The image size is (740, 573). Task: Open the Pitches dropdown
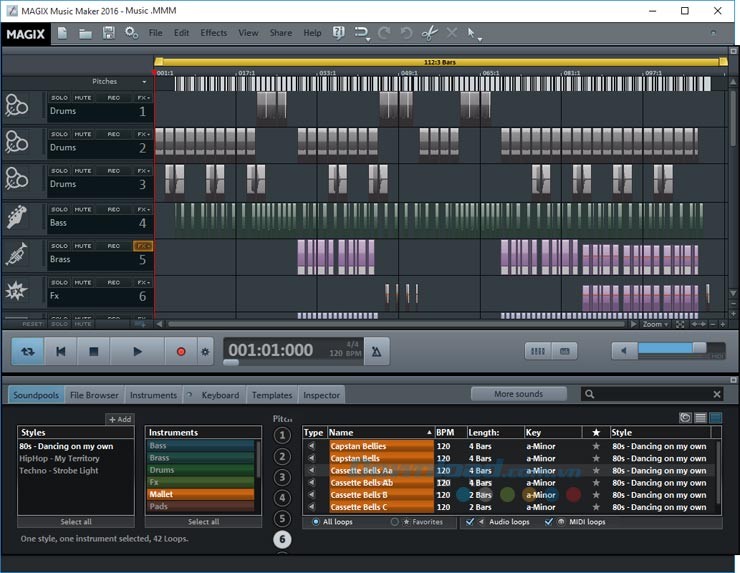pyautogui.click(x=119, y=81)
